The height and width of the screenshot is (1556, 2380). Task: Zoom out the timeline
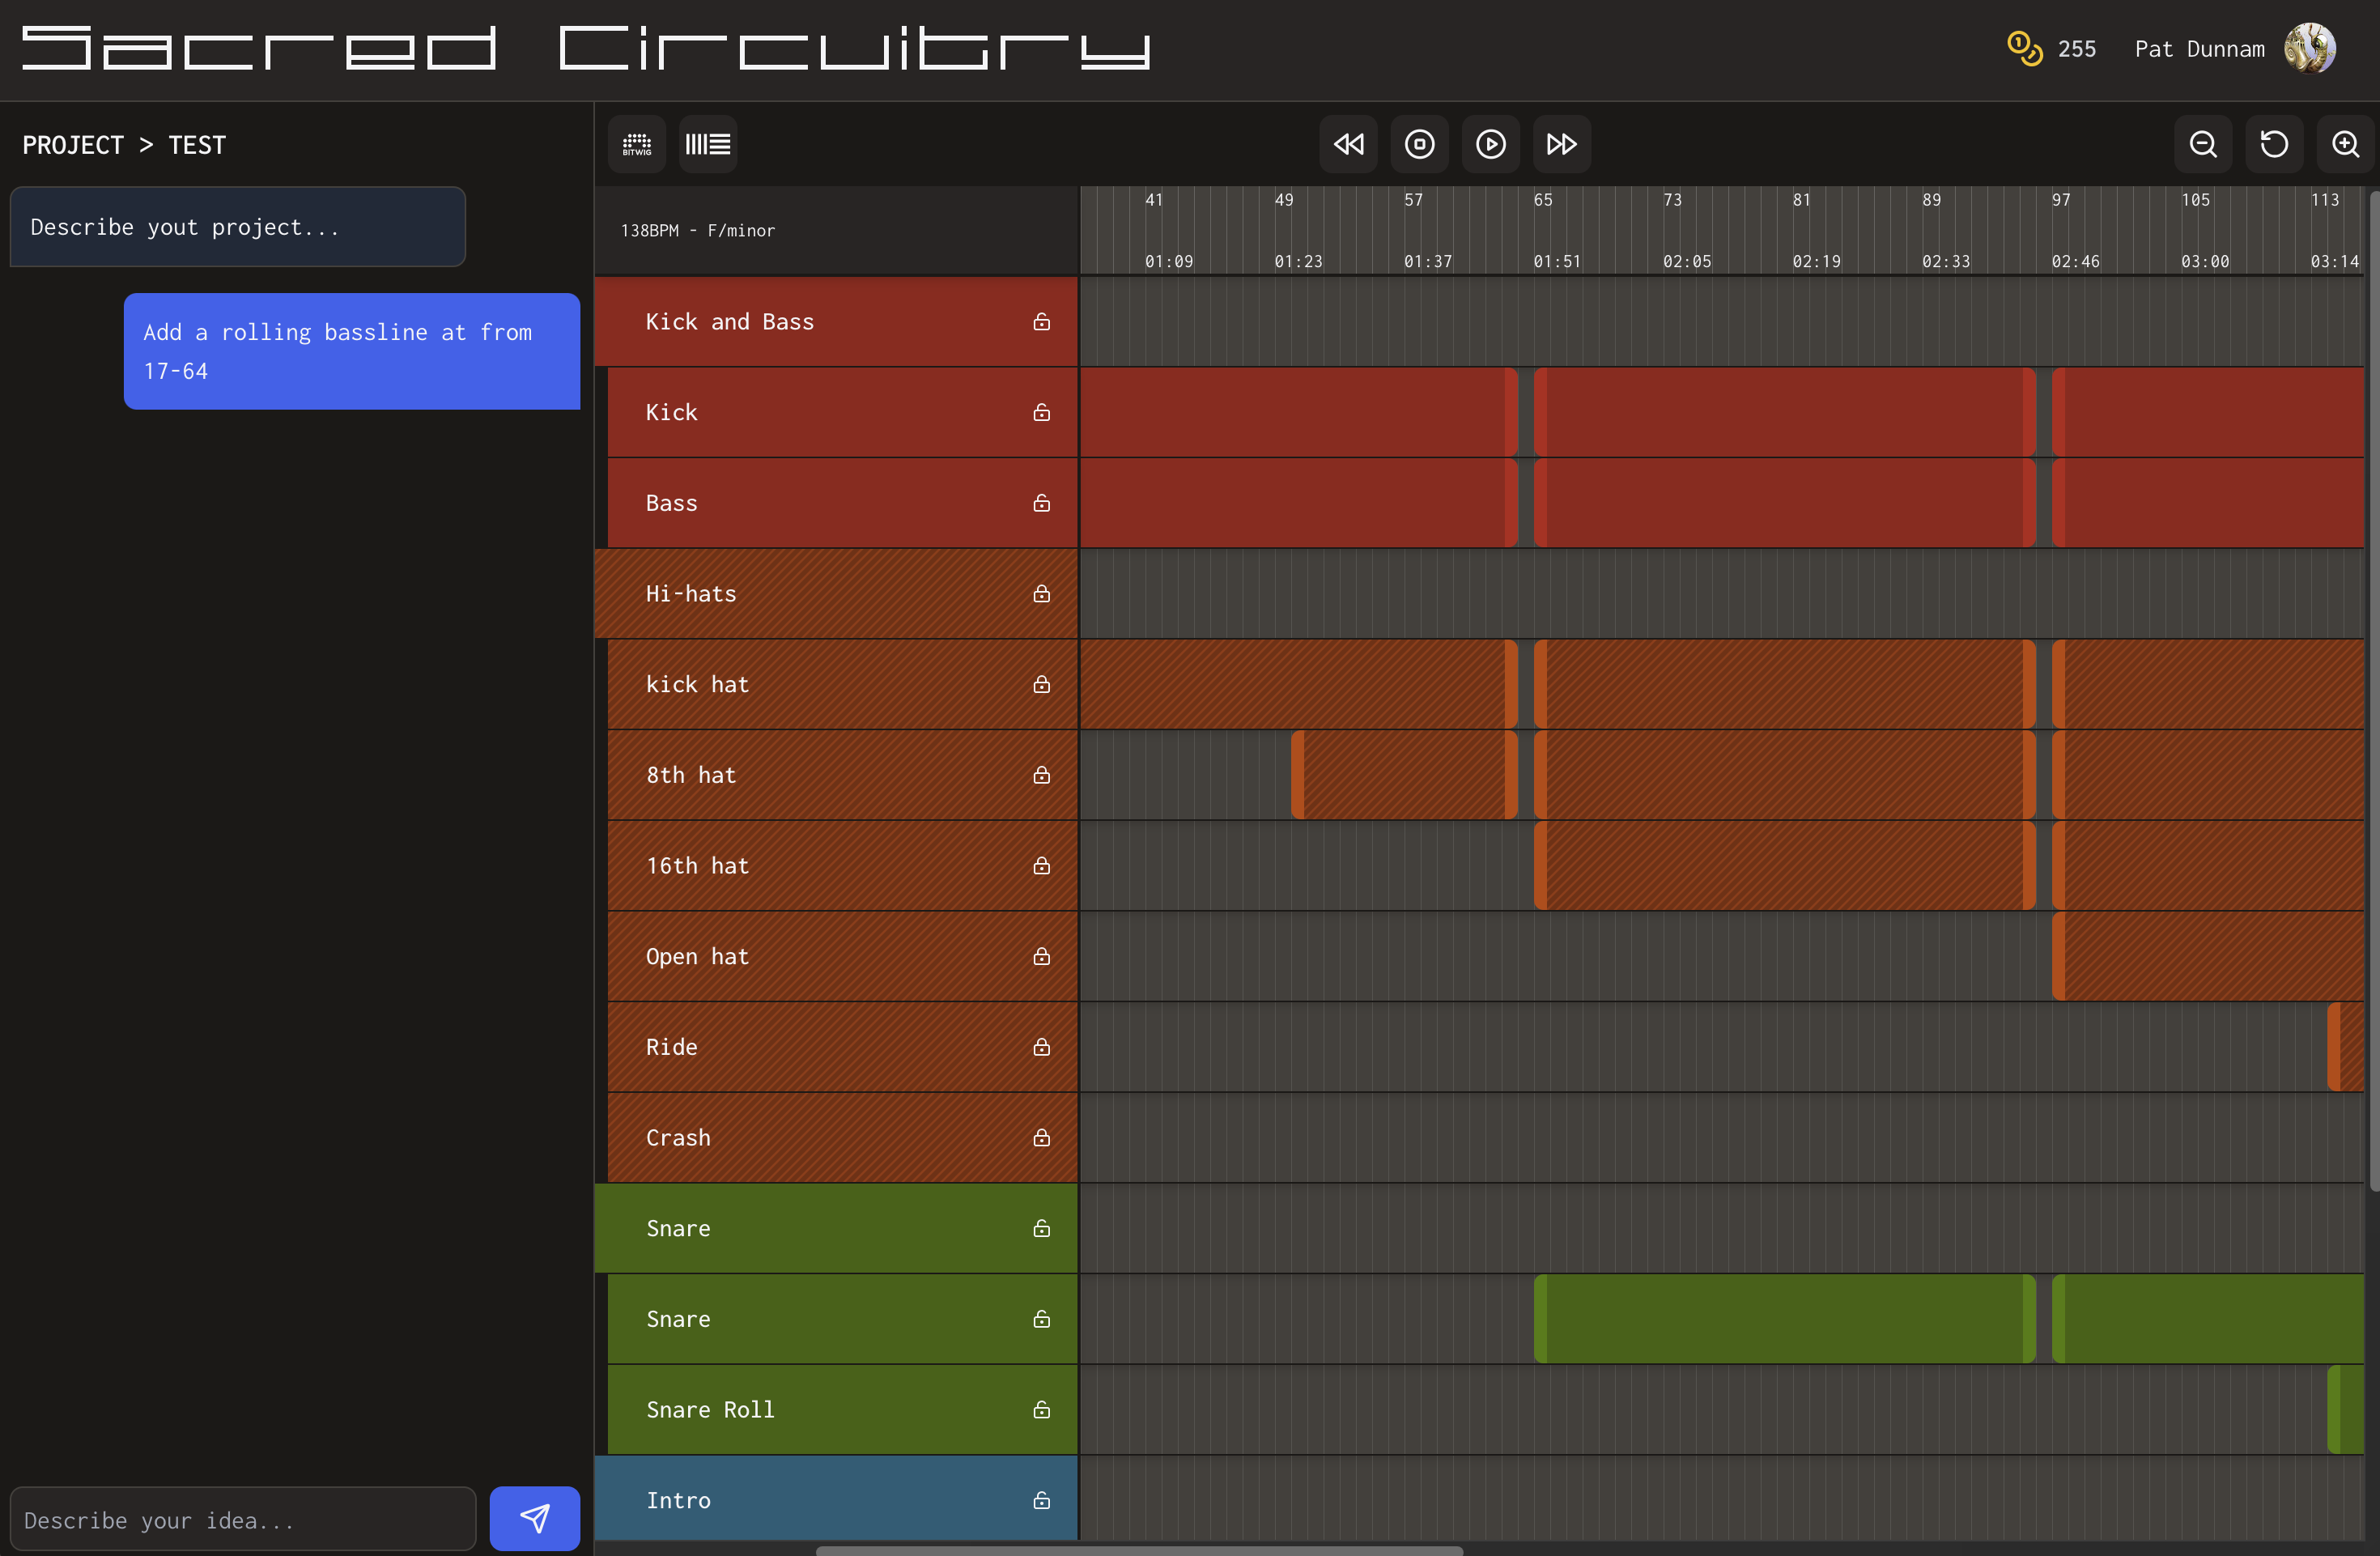tap(2203, 144)
